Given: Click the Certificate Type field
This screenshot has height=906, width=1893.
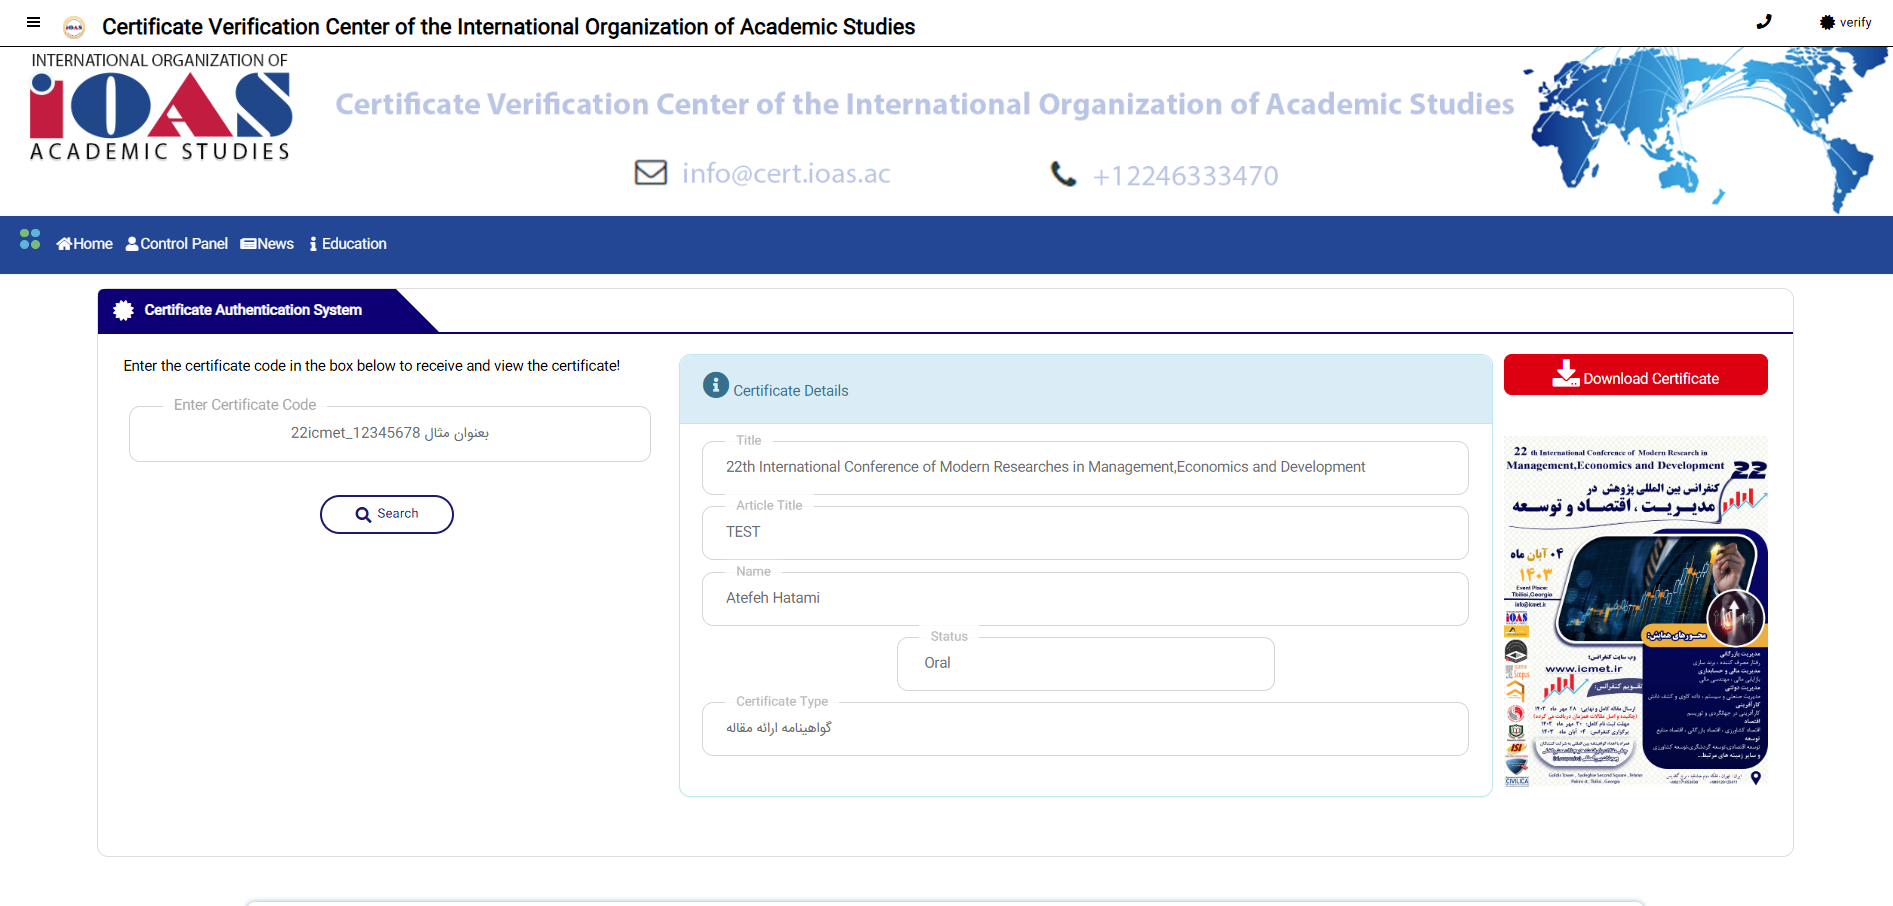Looking at the screenshot, I should 1085,728.
